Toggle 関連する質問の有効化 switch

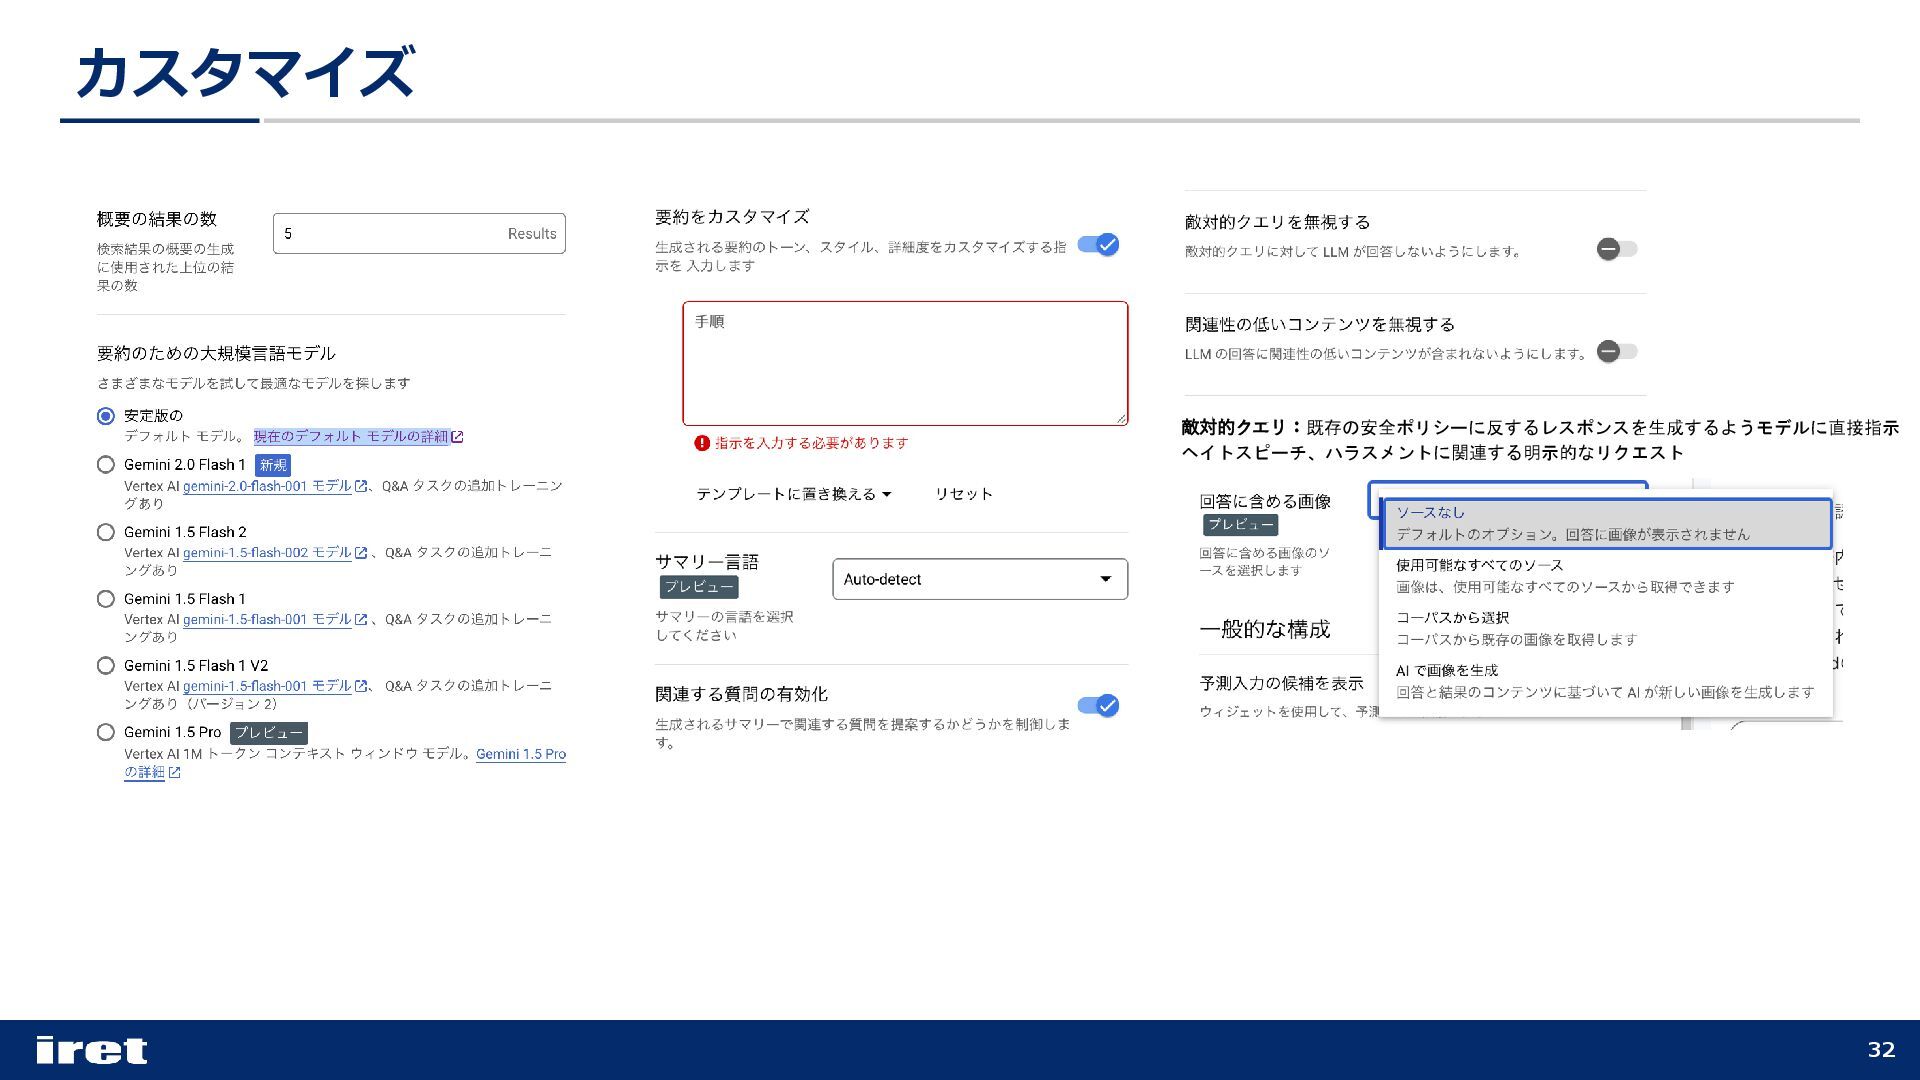coord(1098,706)
